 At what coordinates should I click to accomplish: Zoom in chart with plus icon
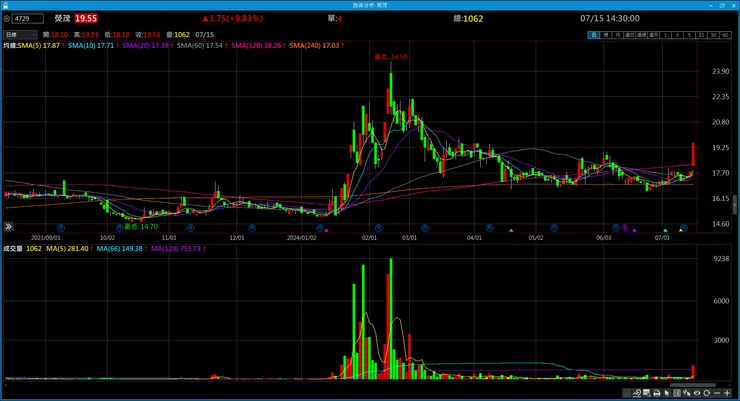pos(727,393)
